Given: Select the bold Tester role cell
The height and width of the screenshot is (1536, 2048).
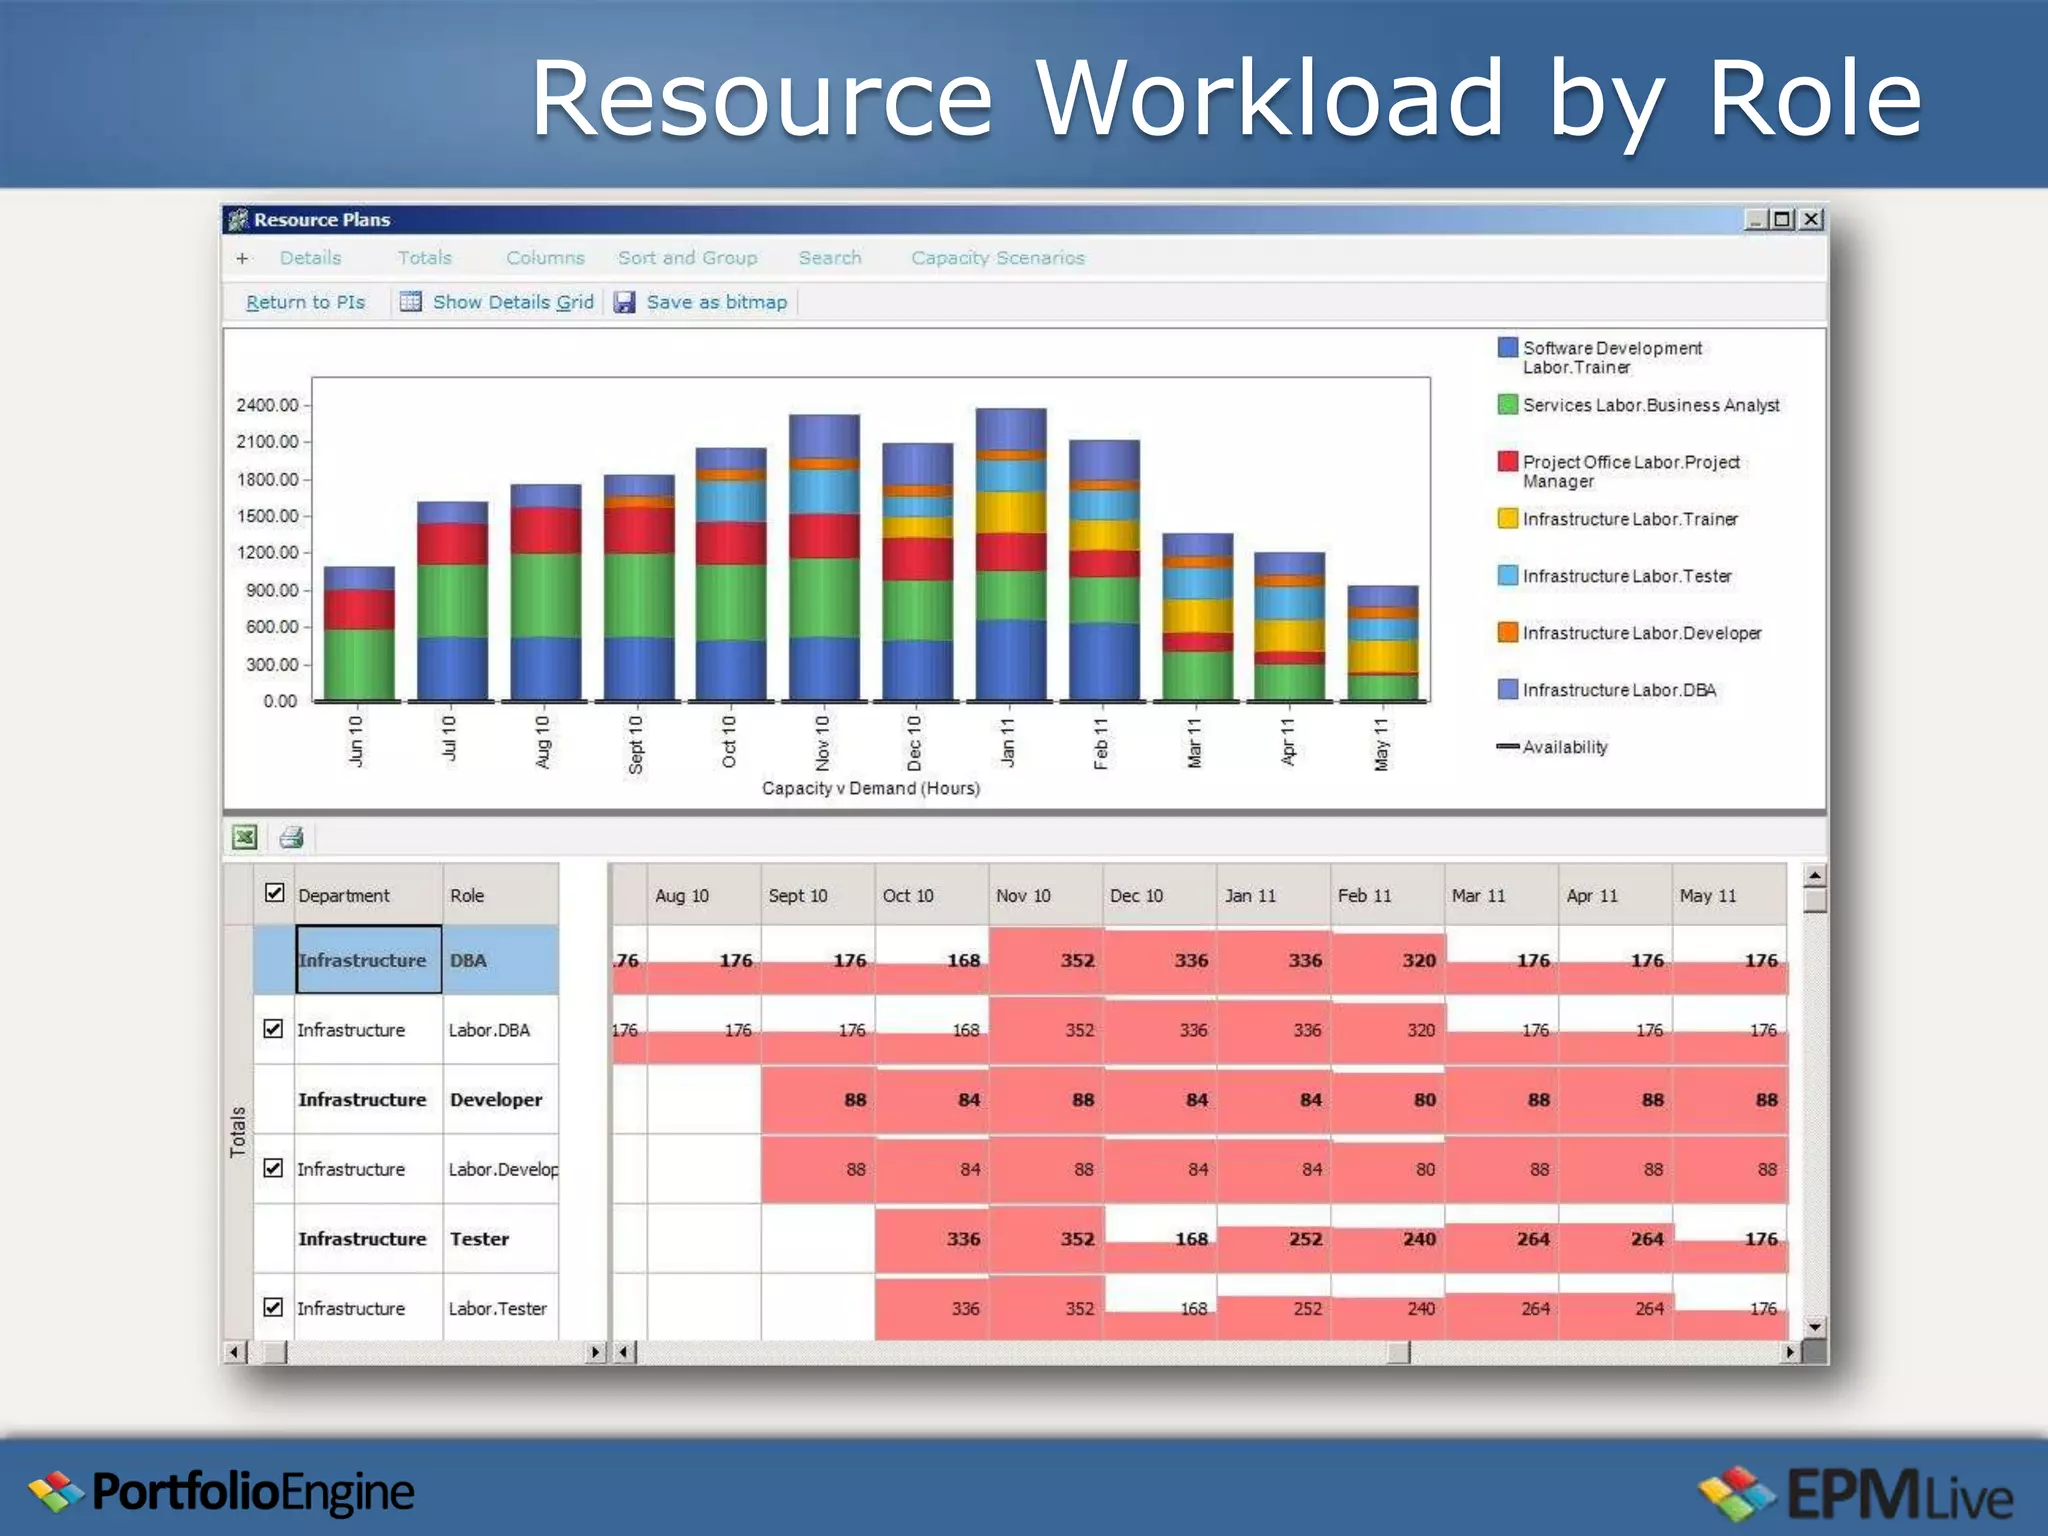Looking at the screenshot, I should [x=500, y=1238].
